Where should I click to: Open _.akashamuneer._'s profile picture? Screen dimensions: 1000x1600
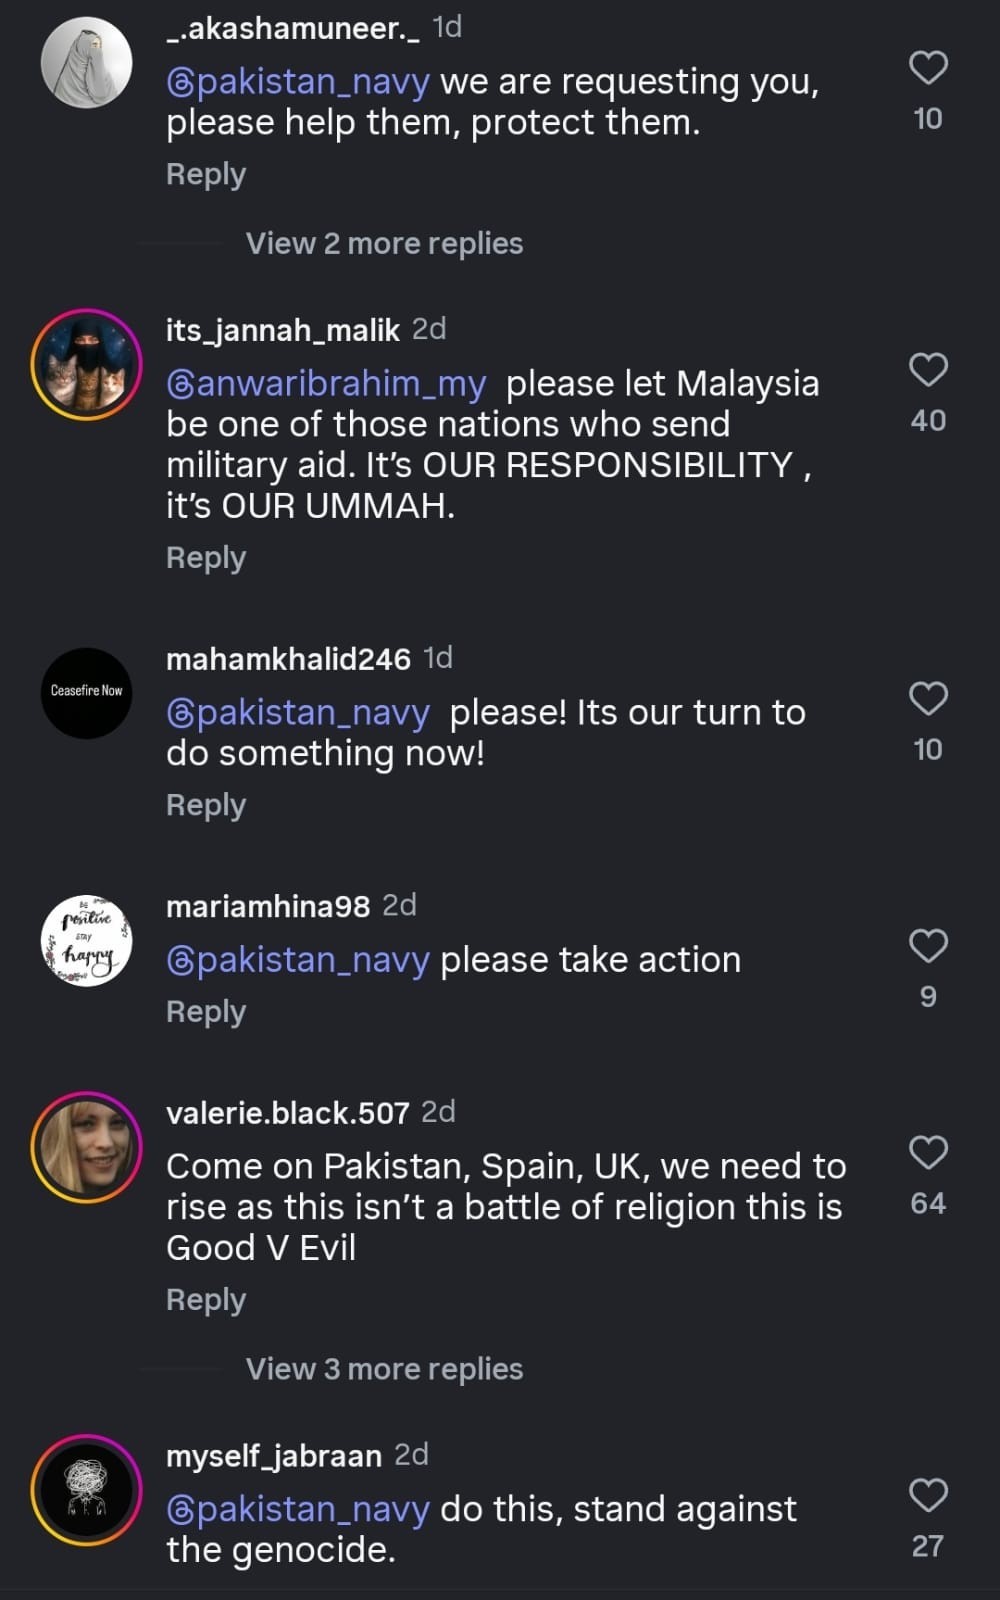tap(87, 62)
